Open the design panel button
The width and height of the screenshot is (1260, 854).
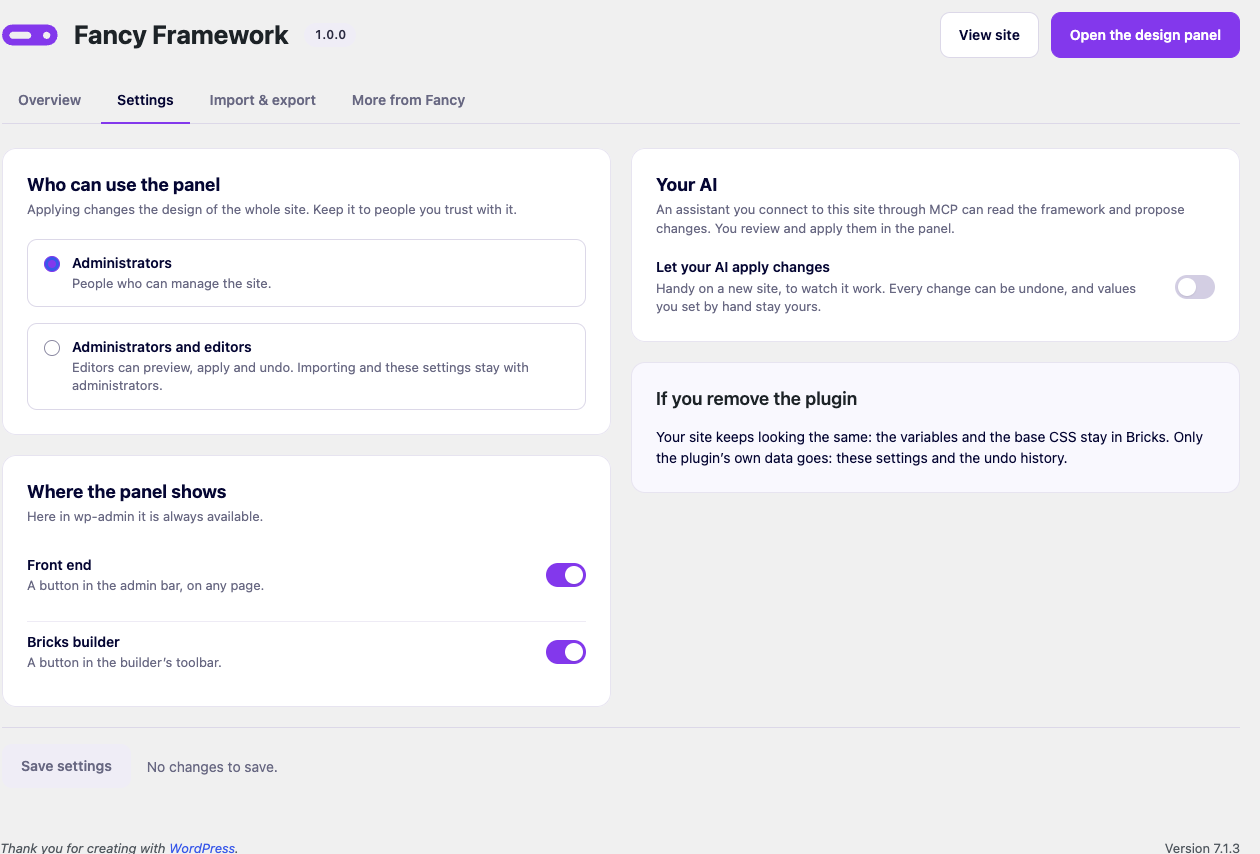point(1145,35)
